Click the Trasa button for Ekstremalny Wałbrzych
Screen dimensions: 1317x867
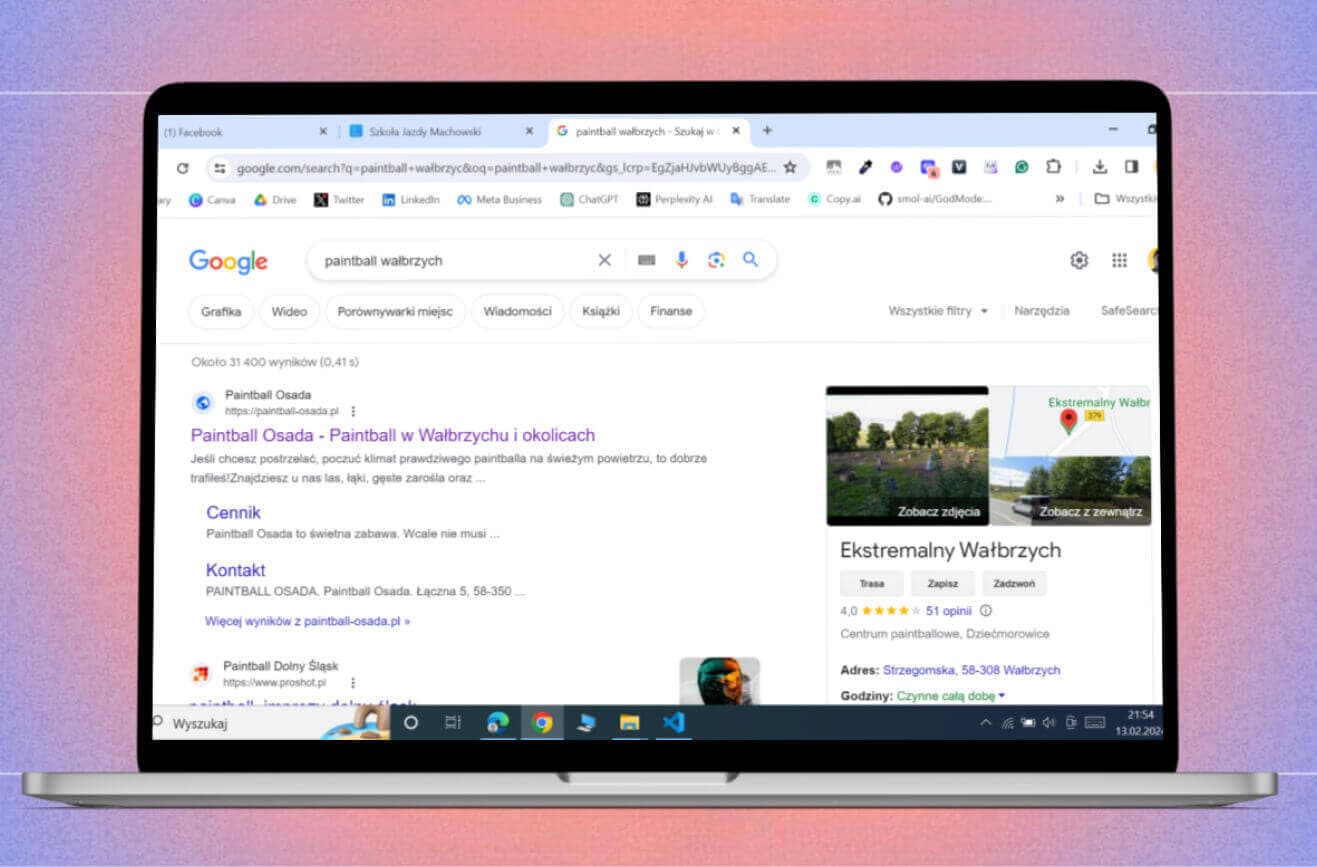[x=871, y=583]
